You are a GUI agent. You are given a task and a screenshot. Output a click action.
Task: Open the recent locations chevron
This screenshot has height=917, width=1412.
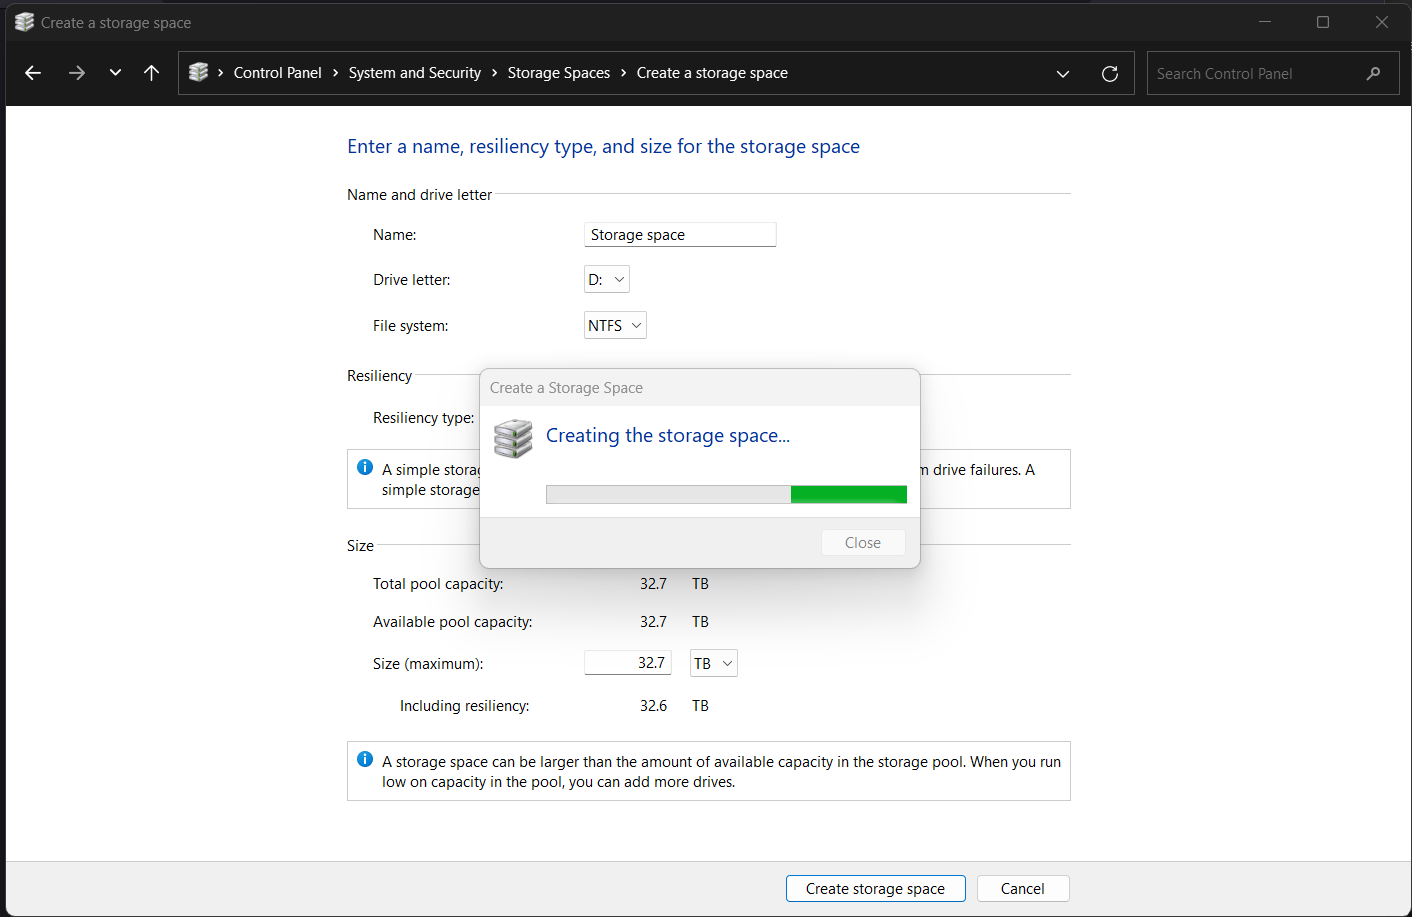click(x=115, y=73)
